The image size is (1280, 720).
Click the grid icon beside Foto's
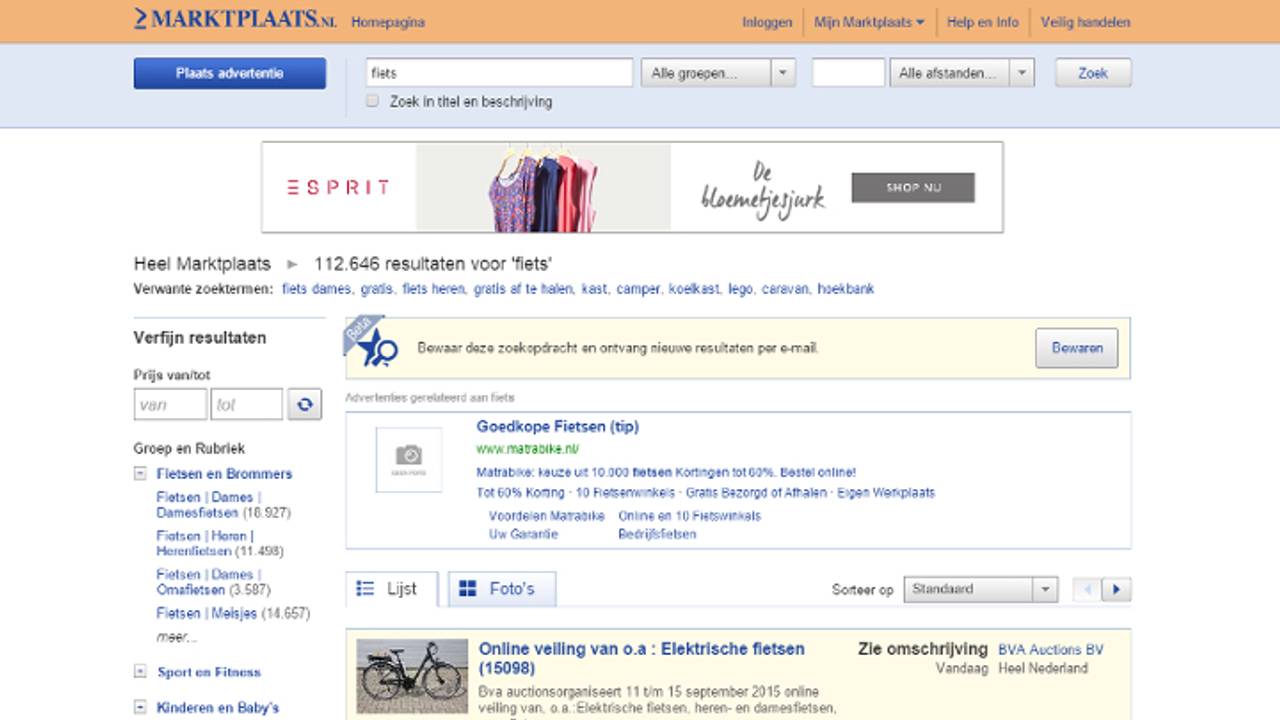469,589
